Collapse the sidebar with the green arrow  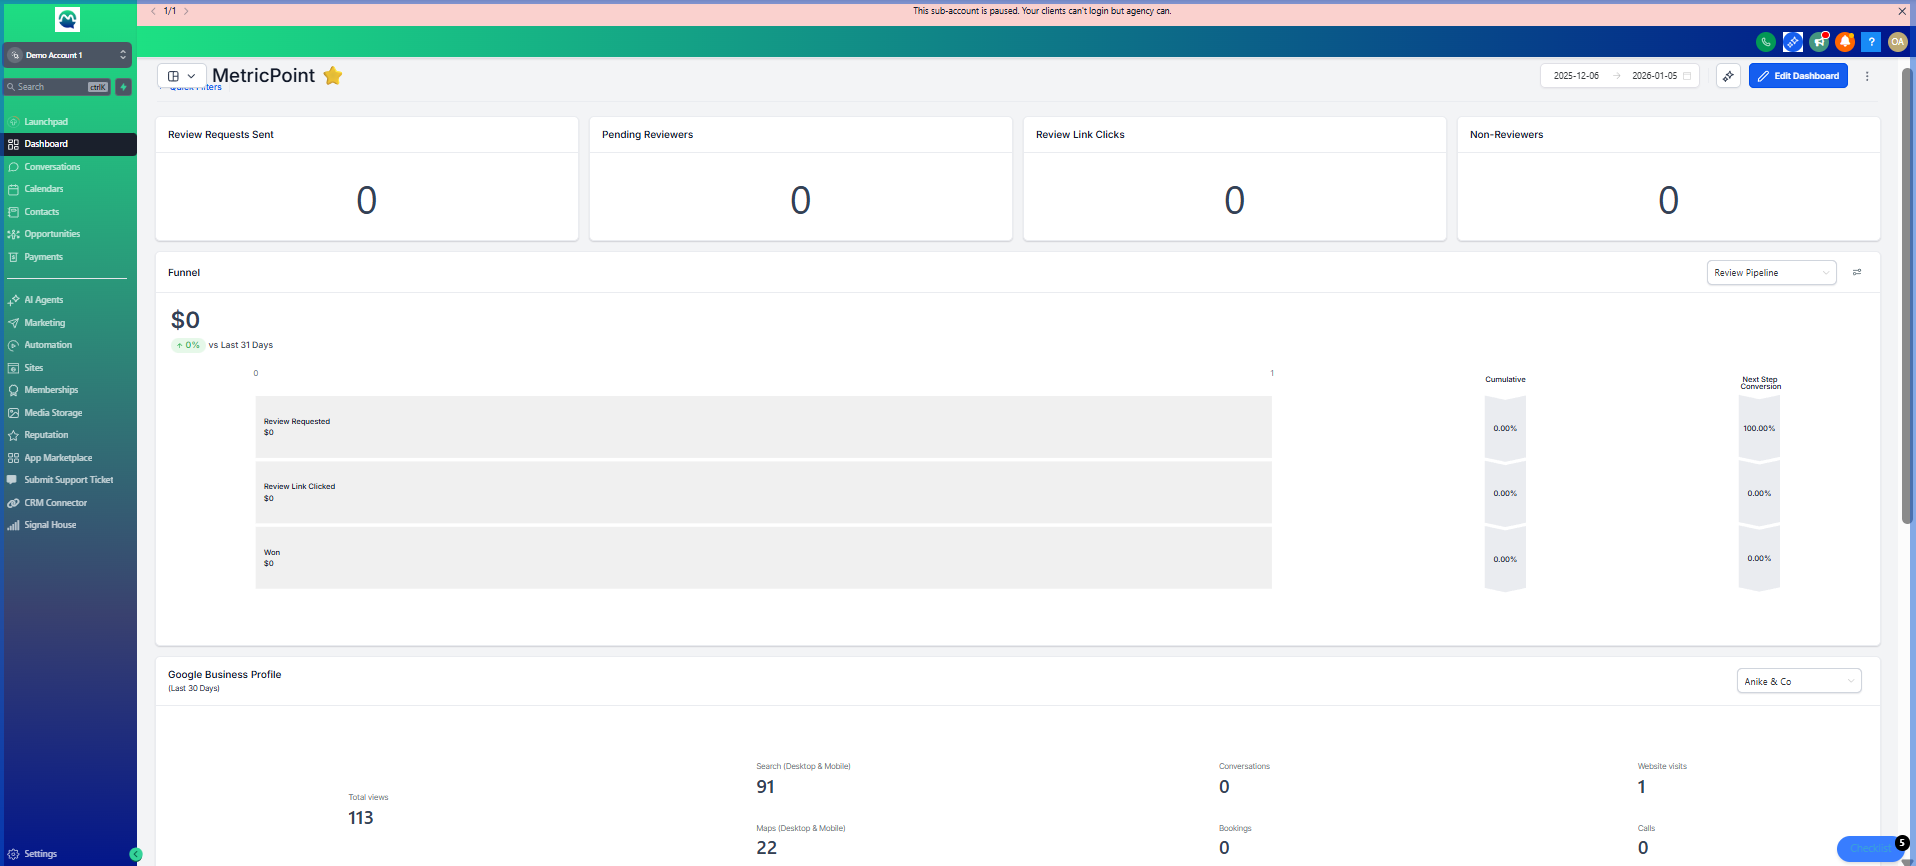[x=136, y=854]
